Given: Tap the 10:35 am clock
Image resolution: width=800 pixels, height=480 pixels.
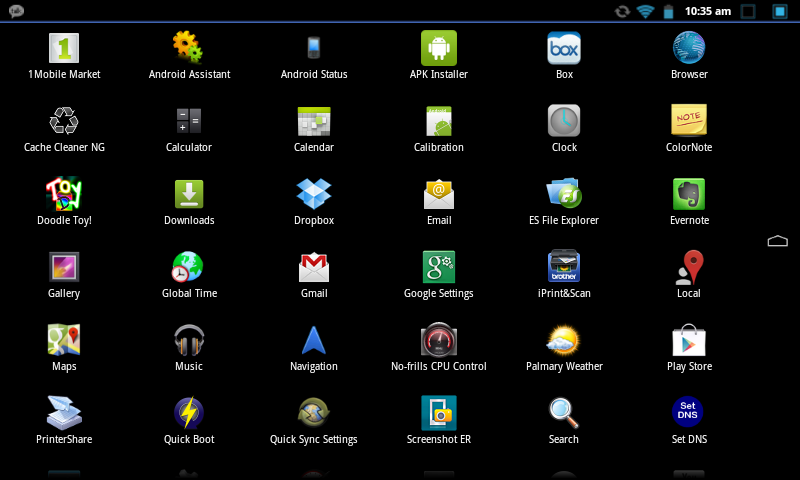Looking at the screenshot, I should pyautogui.click(x=708, y=11).
